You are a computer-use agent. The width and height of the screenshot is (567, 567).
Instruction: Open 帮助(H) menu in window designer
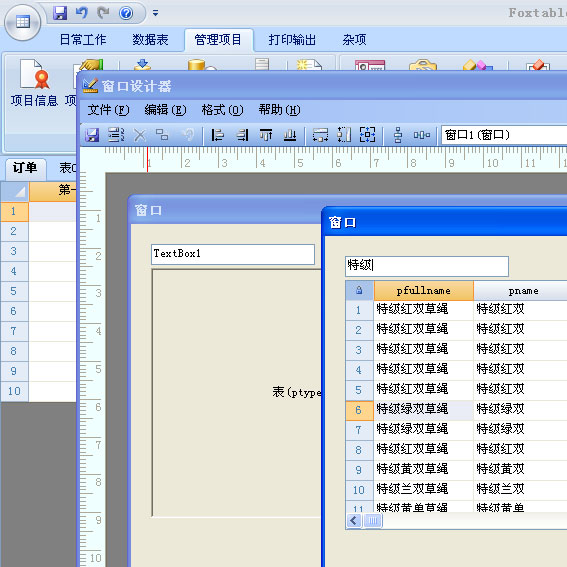[x=280, y=110]
